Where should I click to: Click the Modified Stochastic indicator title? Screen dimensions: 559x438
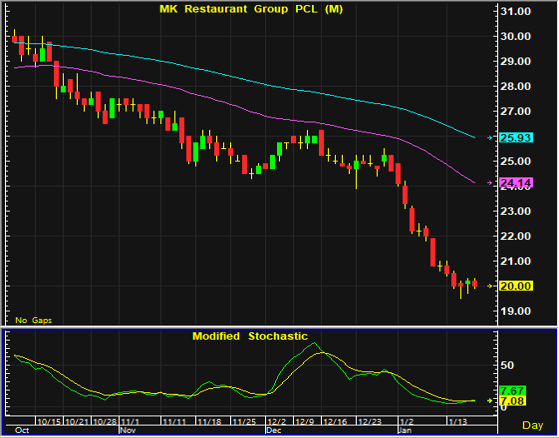(x=250, y=336)
